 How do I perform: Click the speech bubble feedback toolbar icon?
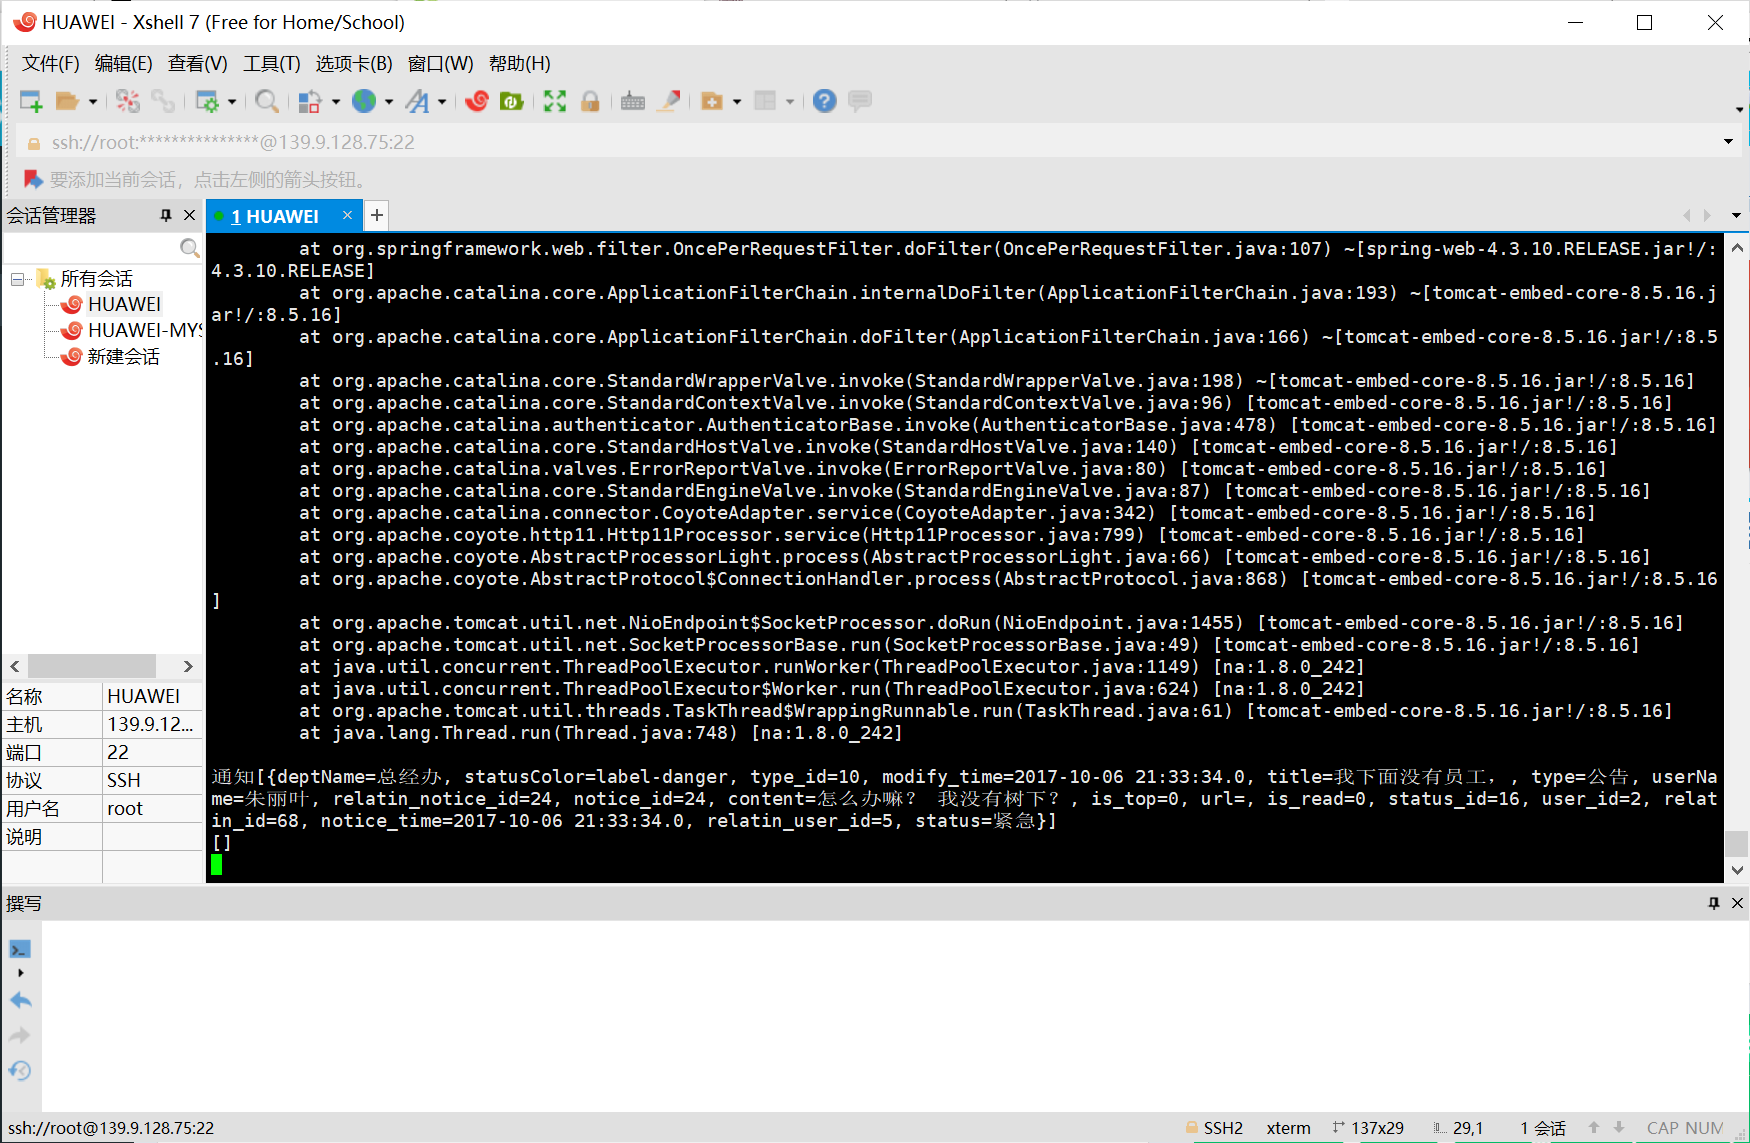tap(860, 101)
